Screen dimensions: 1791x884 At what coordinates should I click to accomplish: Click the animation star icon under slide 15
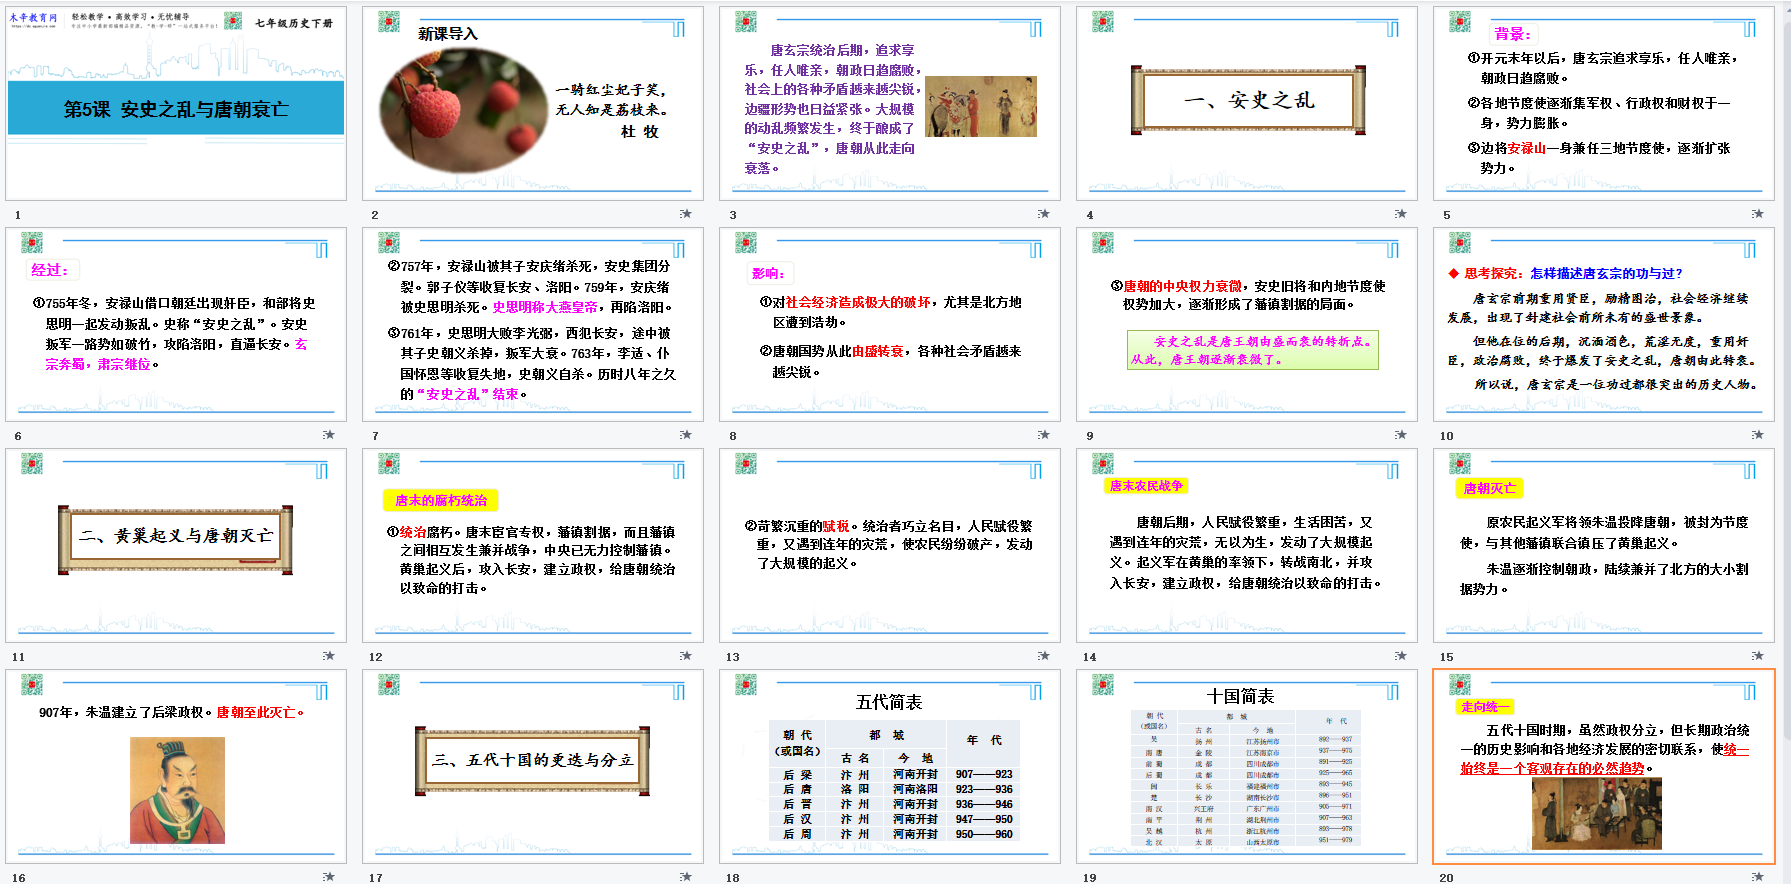[x=1757, y=656]
